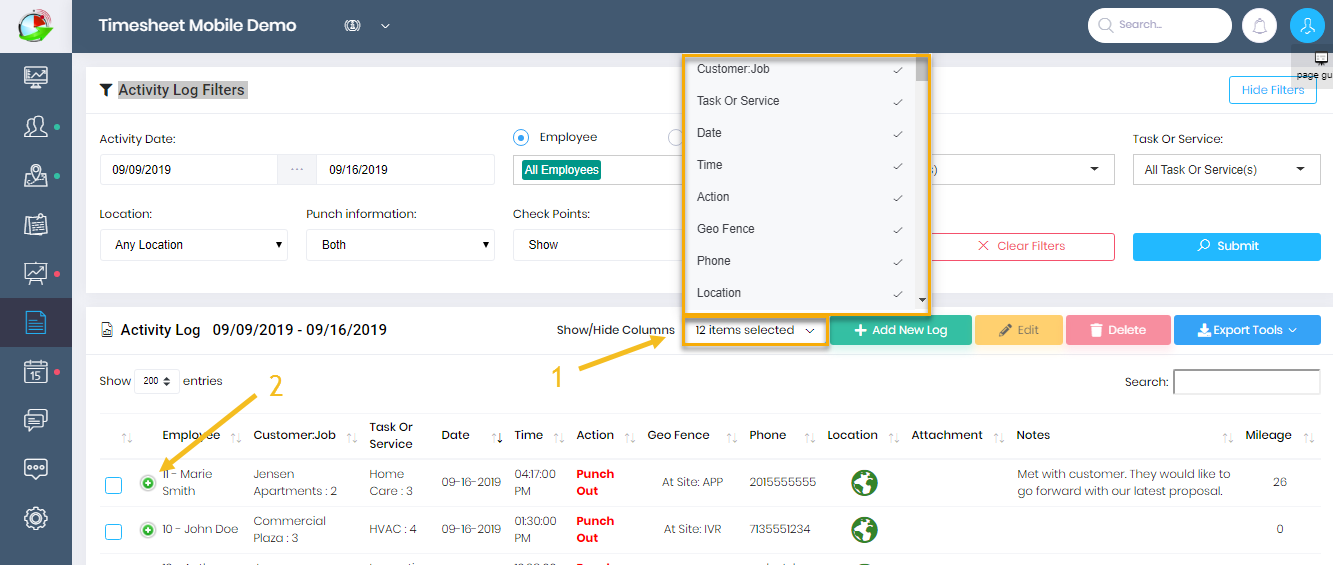
Task: Toggle the Geo Fence column option
Action: (799, 229)
